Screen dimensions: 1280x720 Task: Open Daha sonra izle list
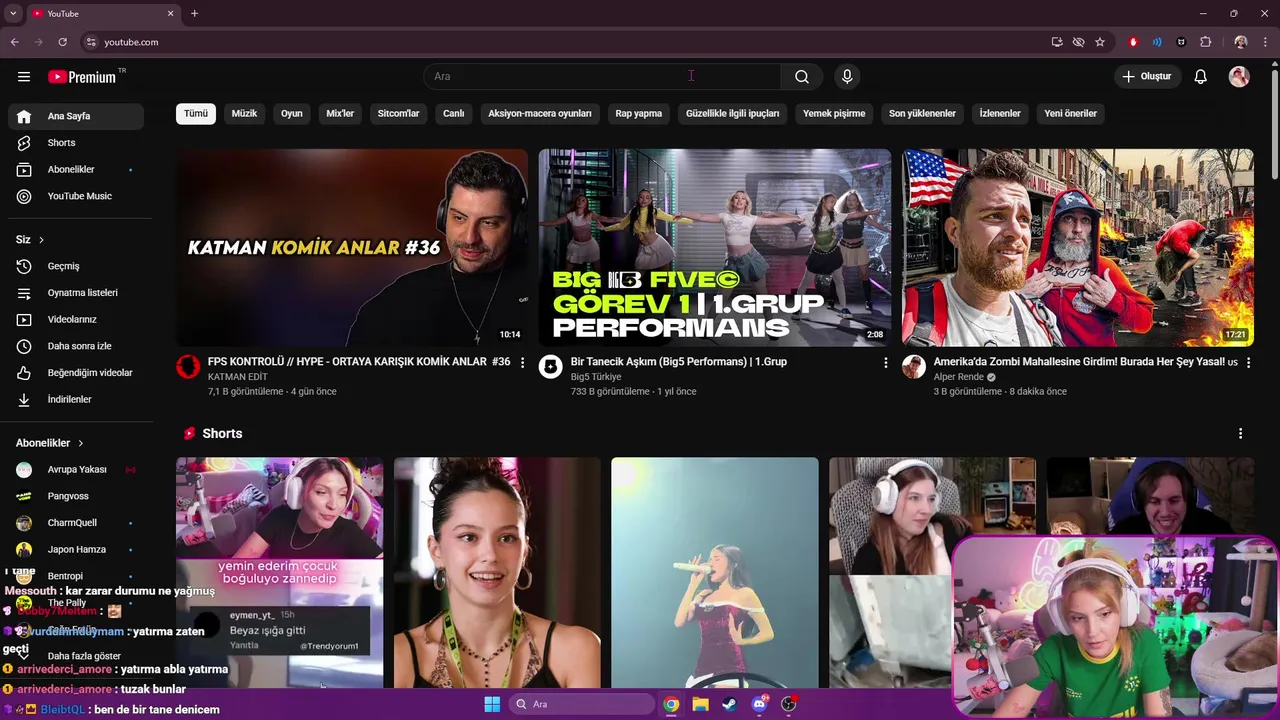tap(76, 346)
